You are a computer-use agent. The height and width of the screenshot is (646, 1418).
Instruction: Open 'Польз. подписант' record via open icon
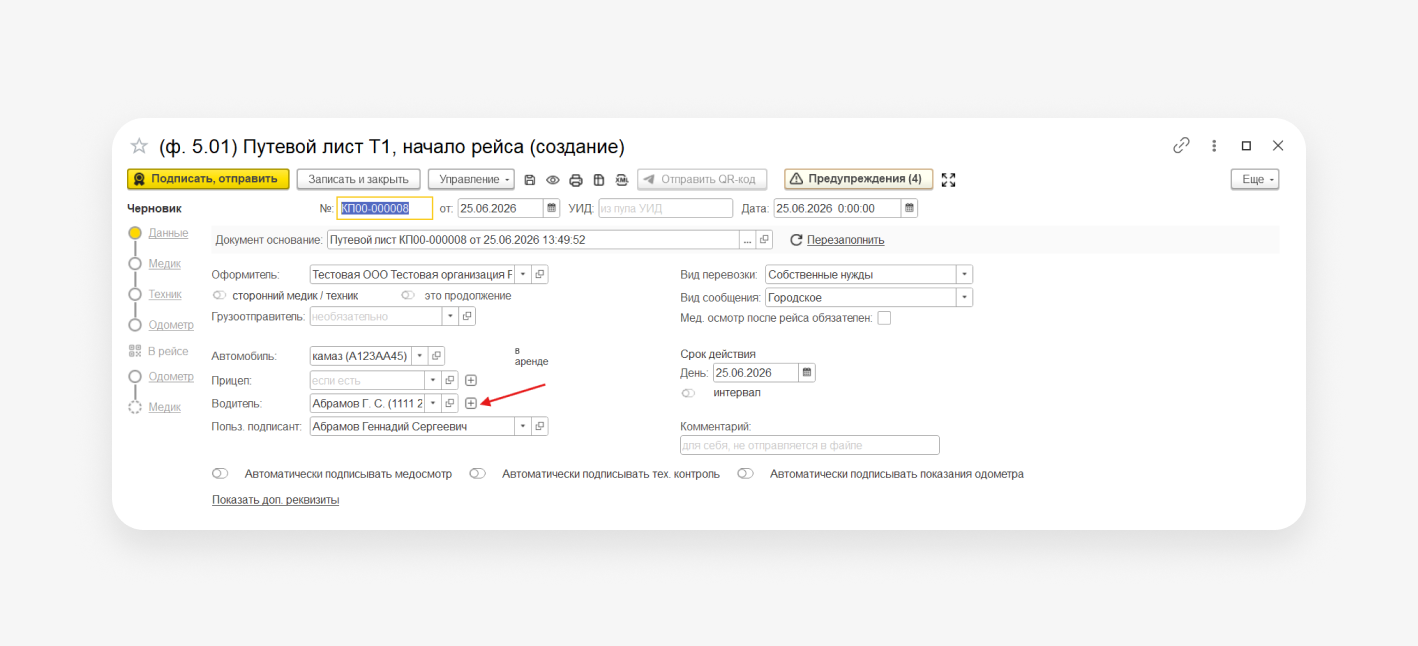(x=539, y=426)
